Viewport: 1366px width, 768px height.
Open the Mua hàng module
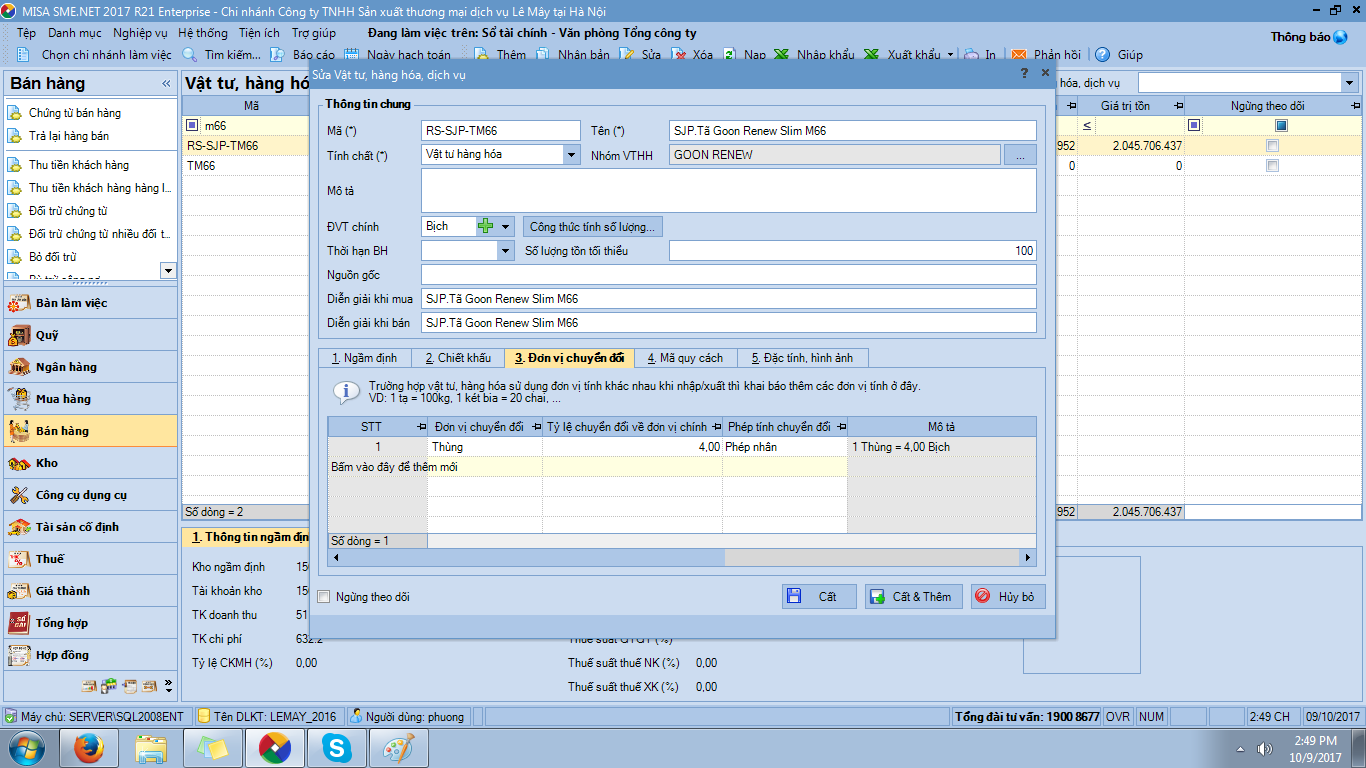(x=90, y=399)
